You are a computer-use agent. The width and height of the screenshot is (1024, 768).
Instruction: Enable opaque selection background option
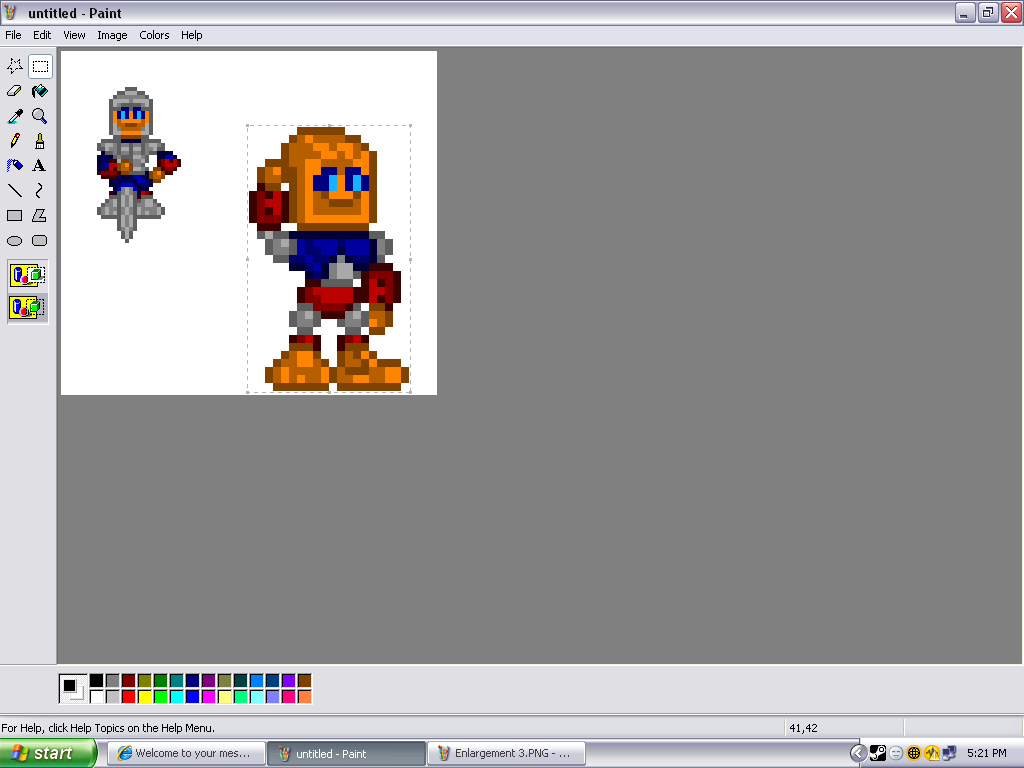[x=27, y=275]
